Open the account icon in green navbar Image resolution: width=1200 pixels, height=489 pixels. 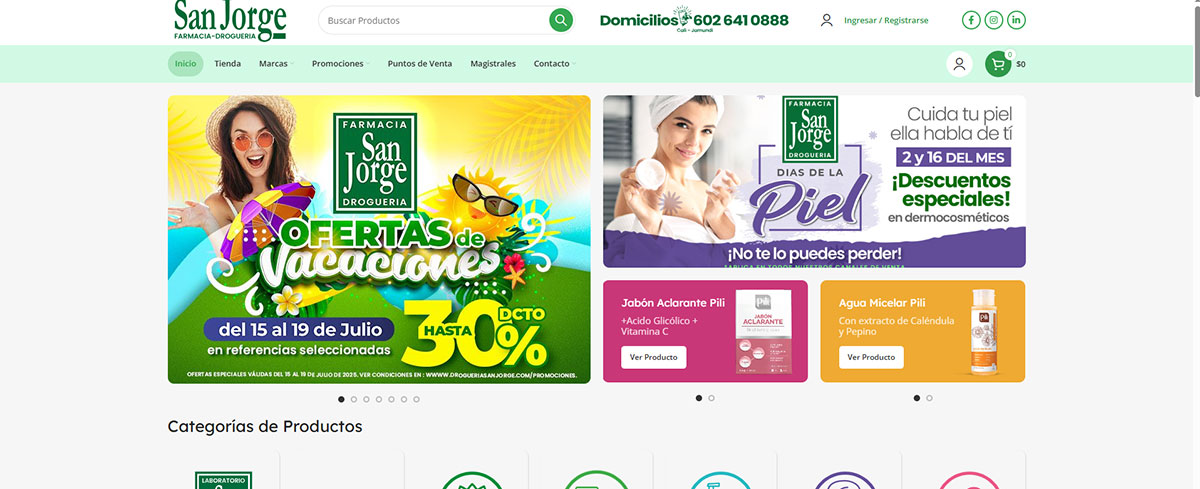click(x=959, y=64)
